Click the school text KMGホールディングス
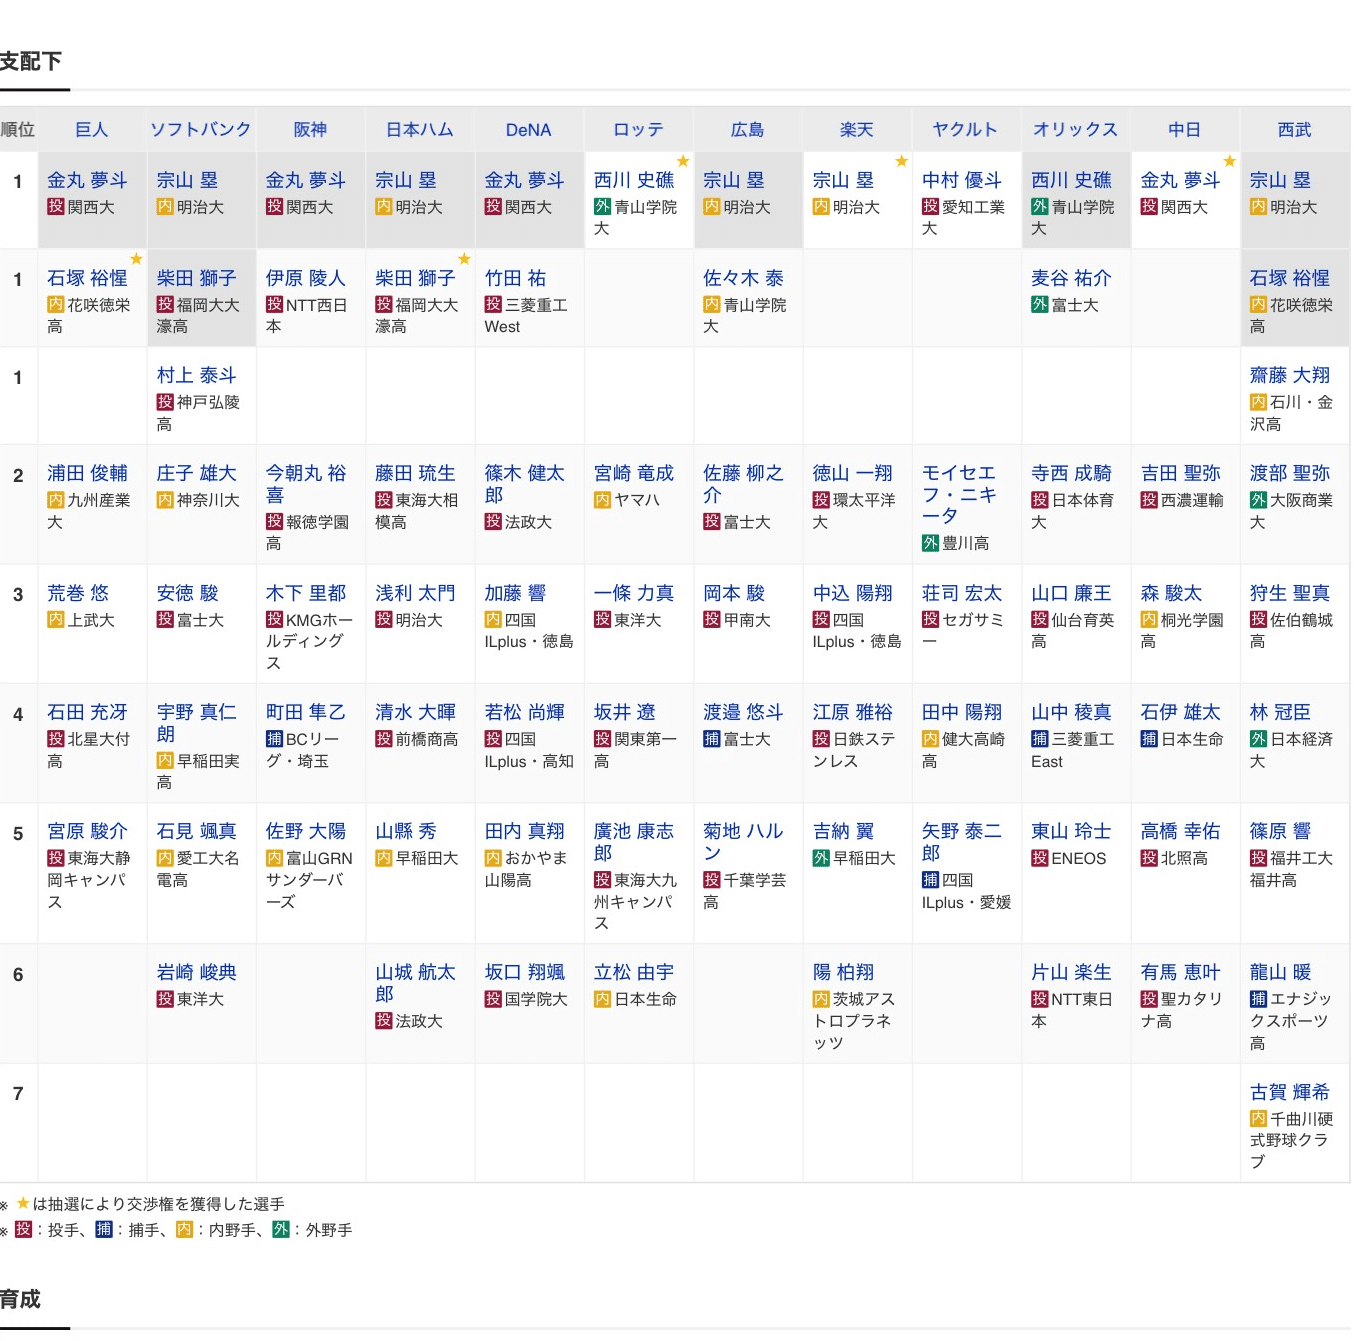The image size is (1365, 1341). (x=310, y=642)
